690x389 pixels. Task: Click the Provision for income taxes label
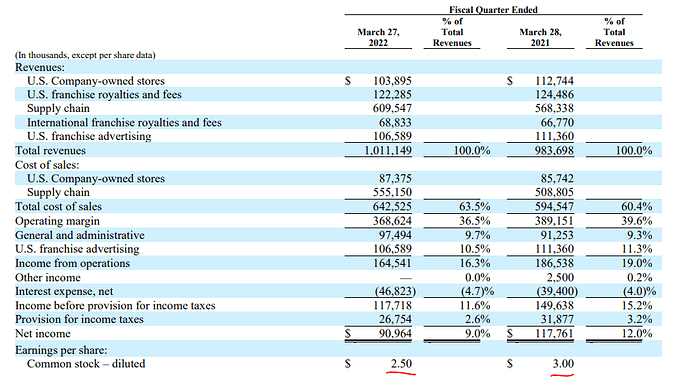click(79, 319)
